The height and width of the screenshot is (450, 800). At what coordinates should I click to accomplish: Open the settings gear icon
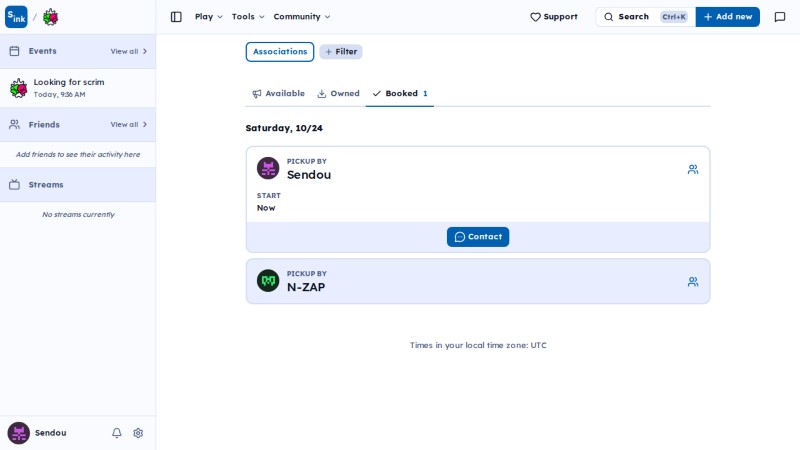(x=138, y=433)
